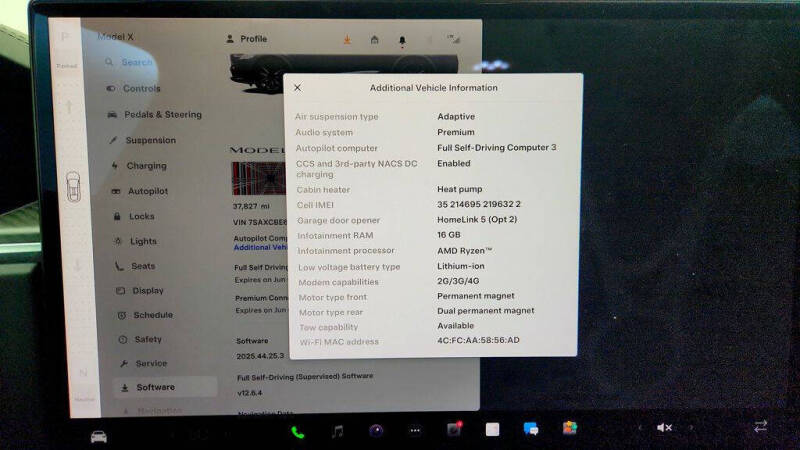
Task: Tap the car icon in bottom bar
Action: [x=98, y=437]
